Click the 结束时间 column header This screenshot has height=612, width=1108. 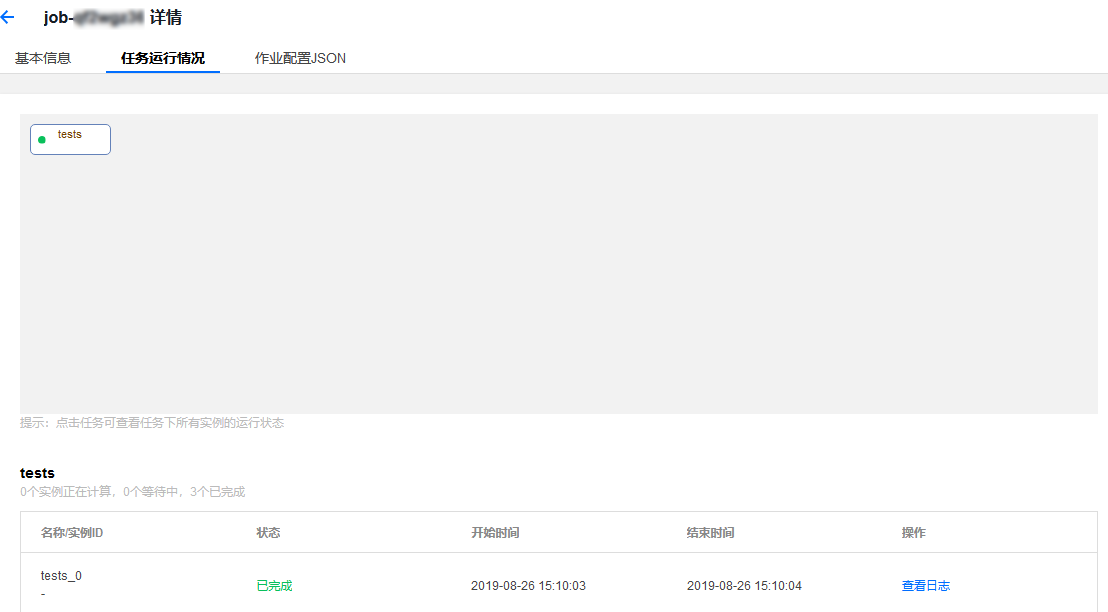pos(710,533)
